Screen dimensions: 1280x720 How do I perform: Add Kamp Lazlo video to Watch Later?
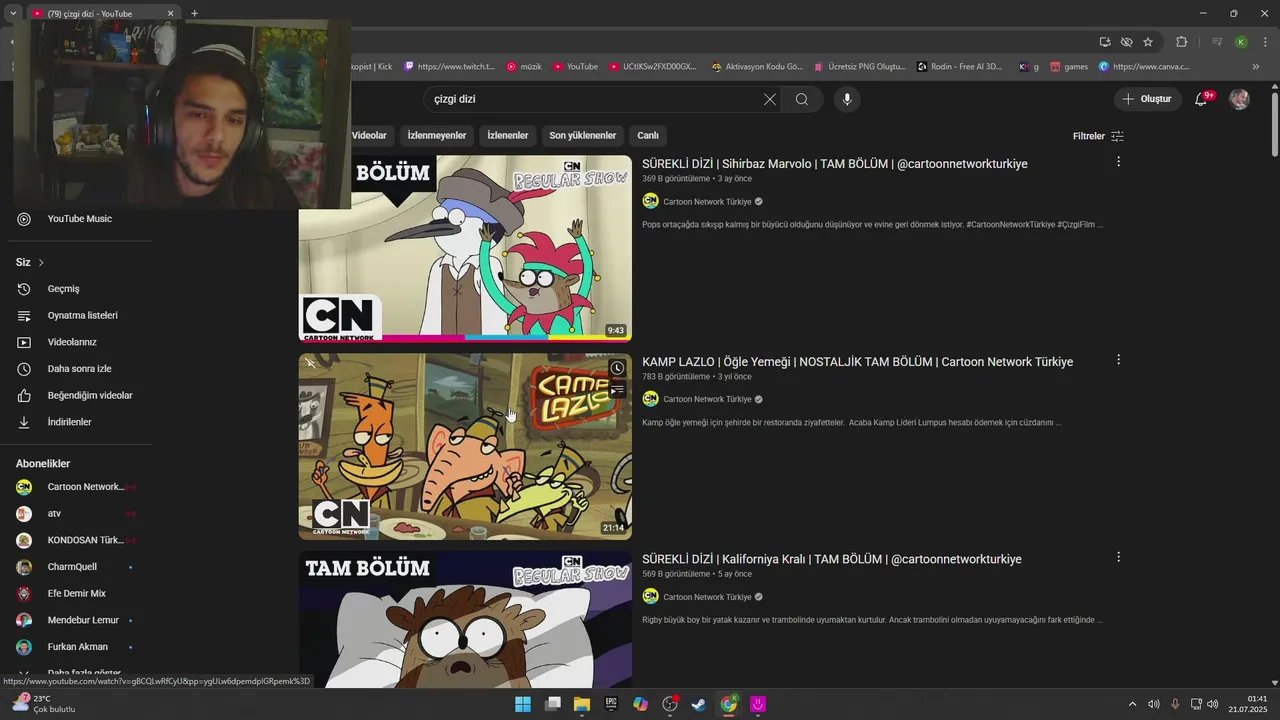pos(617,368)
